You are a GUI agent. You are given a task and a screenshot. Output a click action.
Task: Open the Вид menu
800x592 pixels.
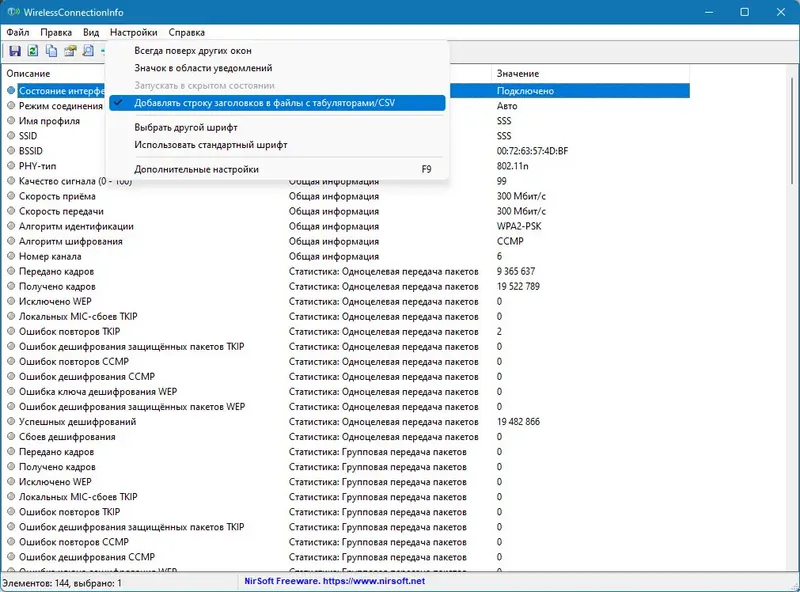coord(91,32)
